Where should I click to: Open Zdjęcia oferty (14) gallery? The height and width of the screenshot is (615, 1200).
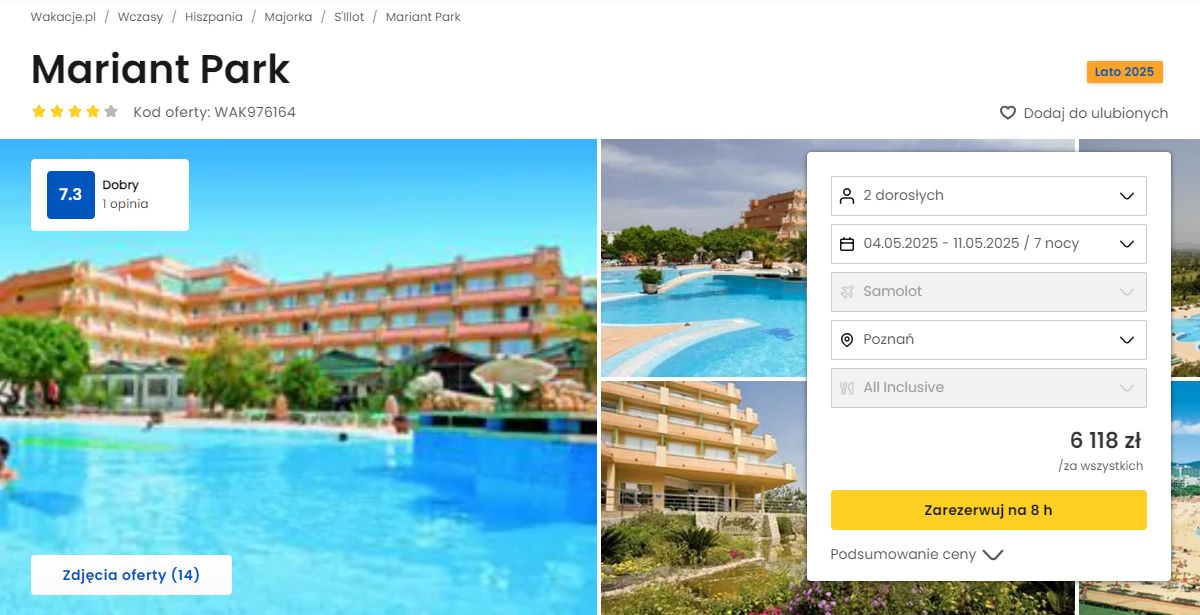point(131,575)
